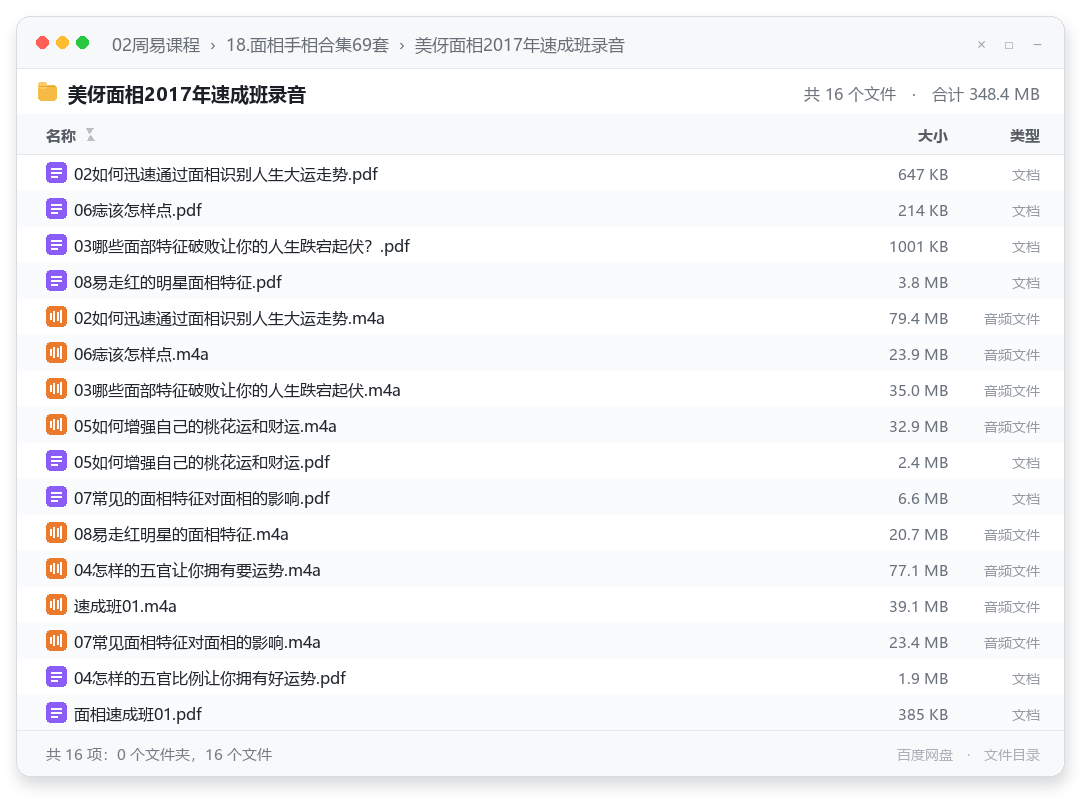
Task: Toggle the sort arrow next to 名称
Action: pyautogui.click(x=90, y=135)
